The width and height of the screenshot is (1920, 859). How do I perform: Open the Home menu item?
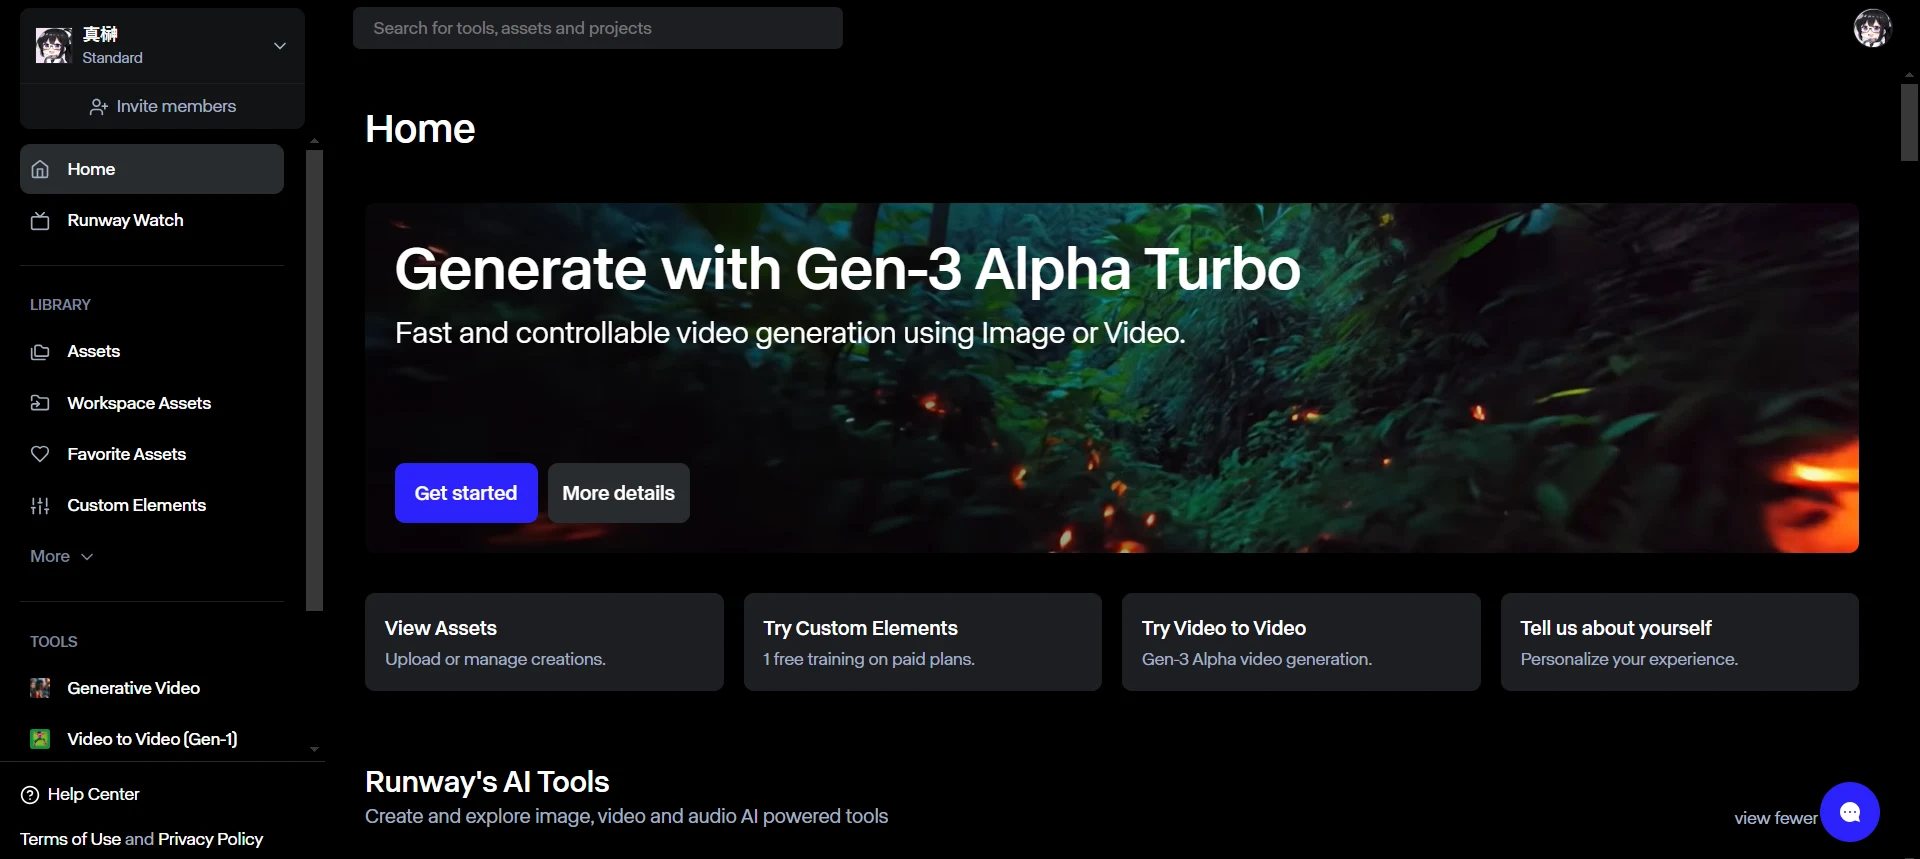coord(152,169)
